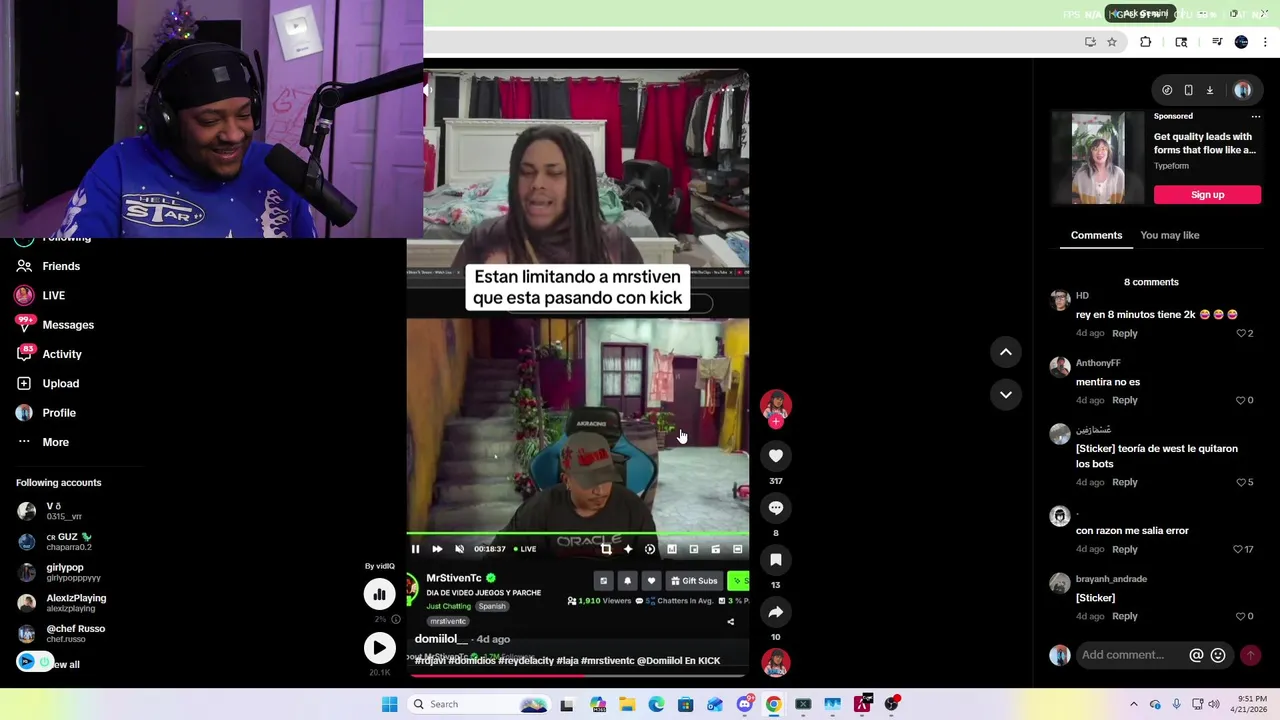
Task: Open Chrome media controls icon
Action: point(1217,42)
